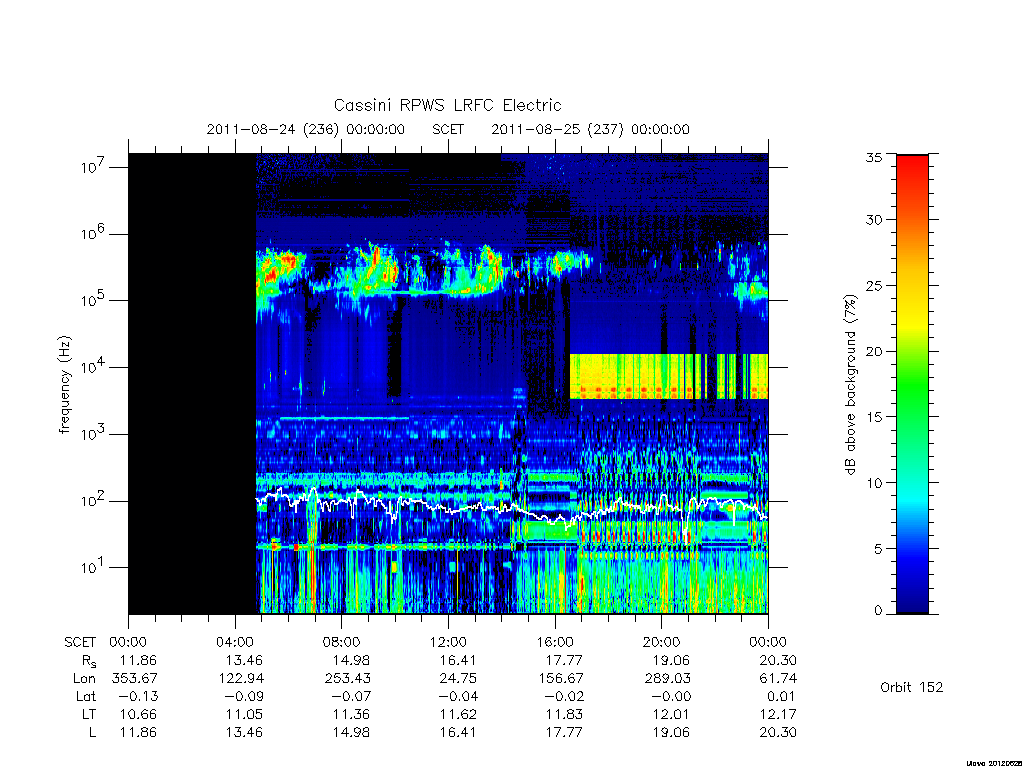The height and width of the screenshot is (768, 1024).
Task: Select local time value 10.66
Action: pos(138,714)
